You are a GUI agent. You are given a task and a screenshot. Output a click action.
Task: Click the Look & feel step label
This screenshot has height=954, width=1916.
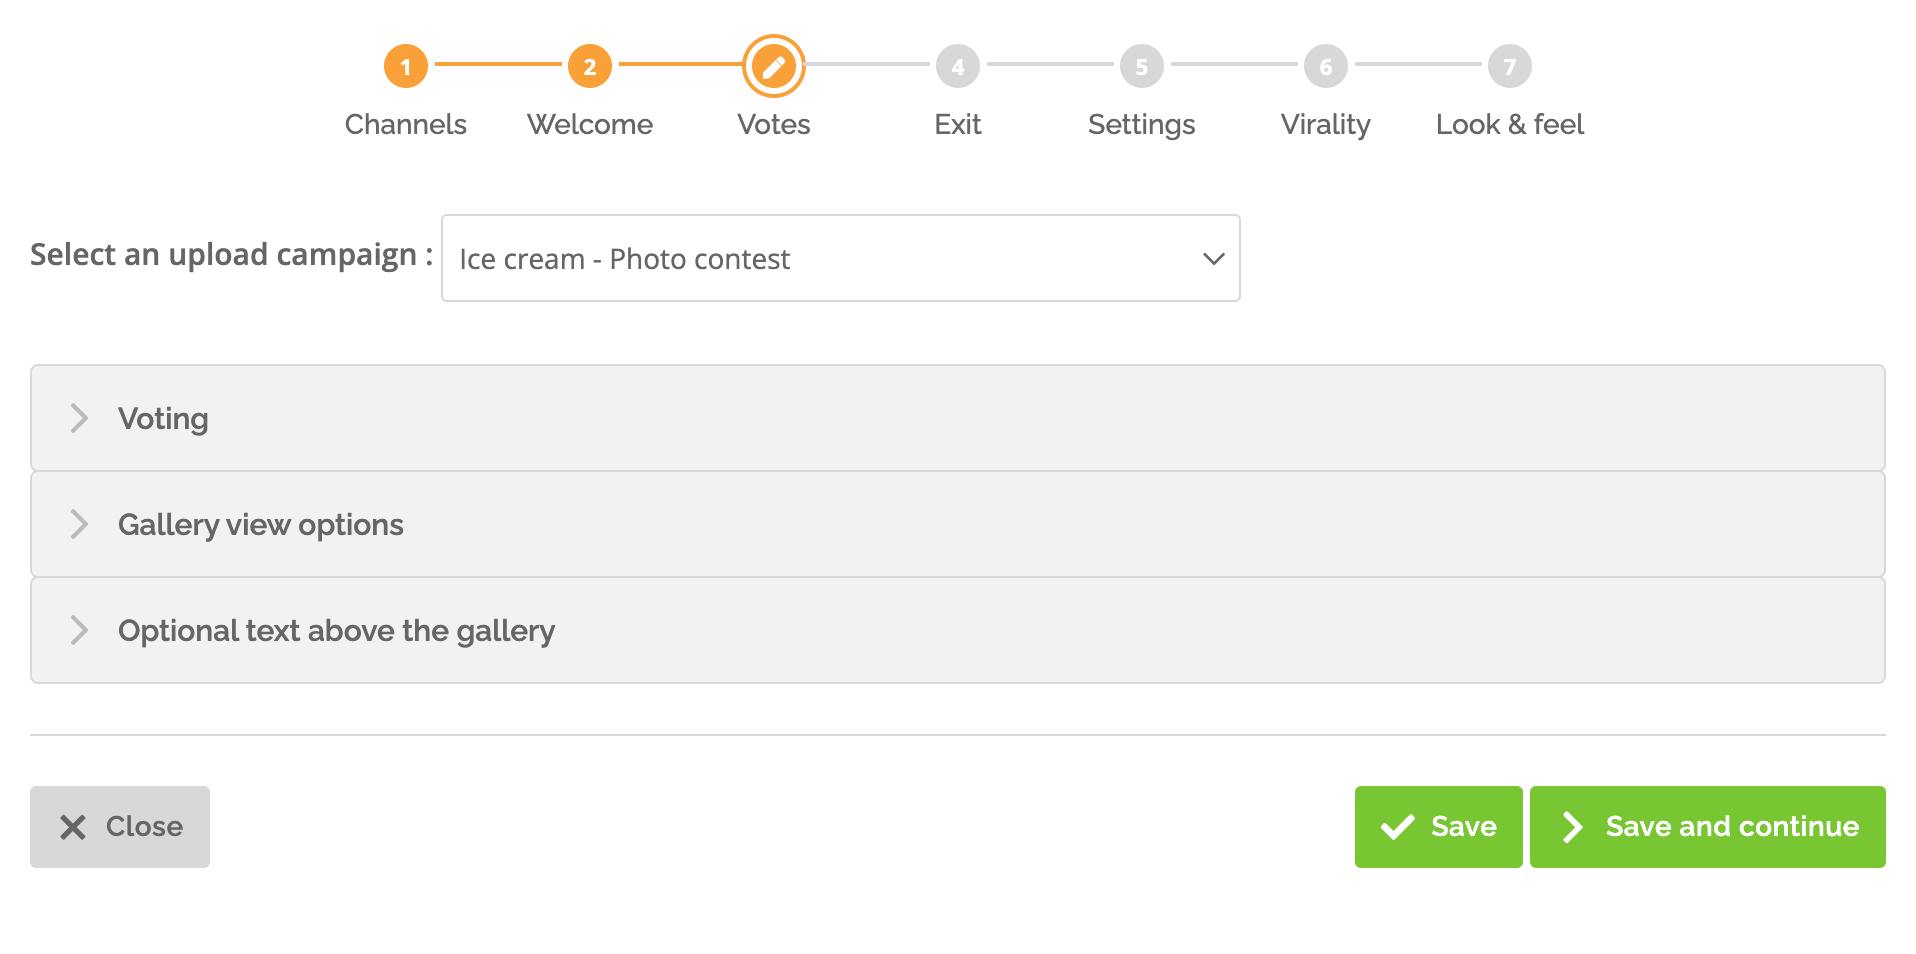coord(1510,124)
